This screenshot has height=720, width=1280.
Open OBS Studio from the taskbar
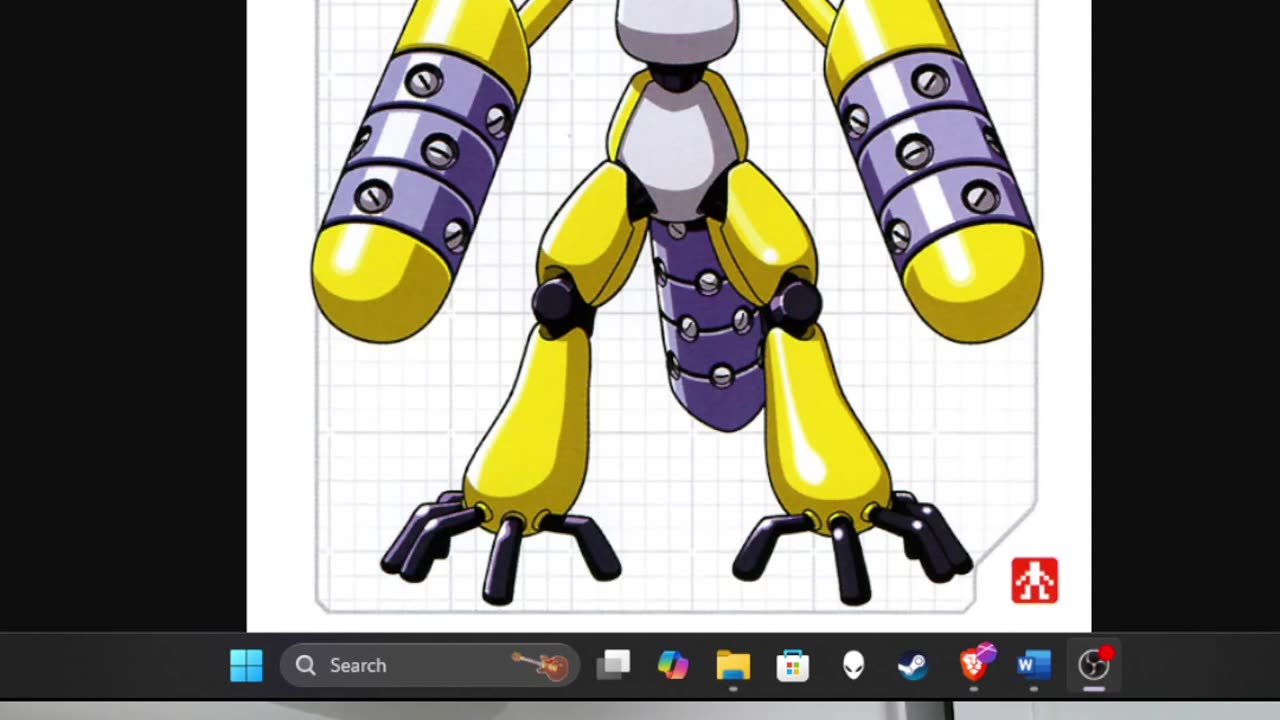pyautogui.click(x=1094, y=665)
